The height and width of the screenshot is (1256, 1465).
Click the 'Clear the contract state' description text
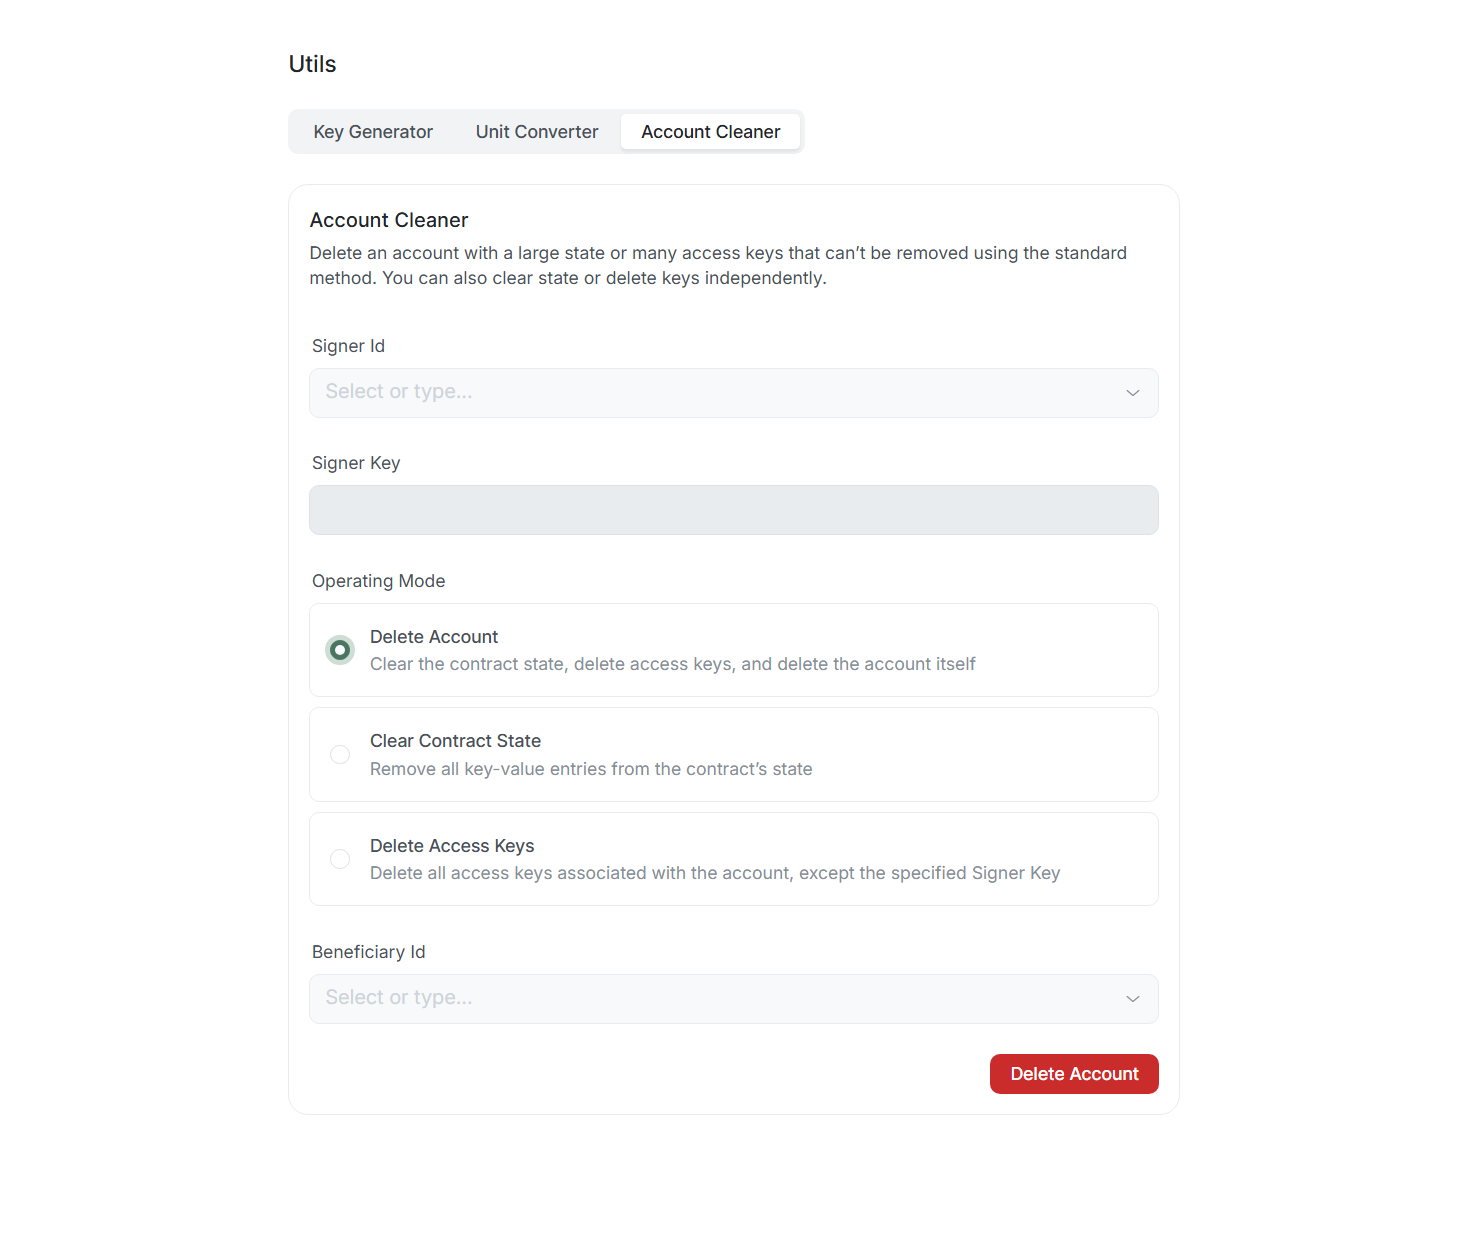[x=672, y=664]
